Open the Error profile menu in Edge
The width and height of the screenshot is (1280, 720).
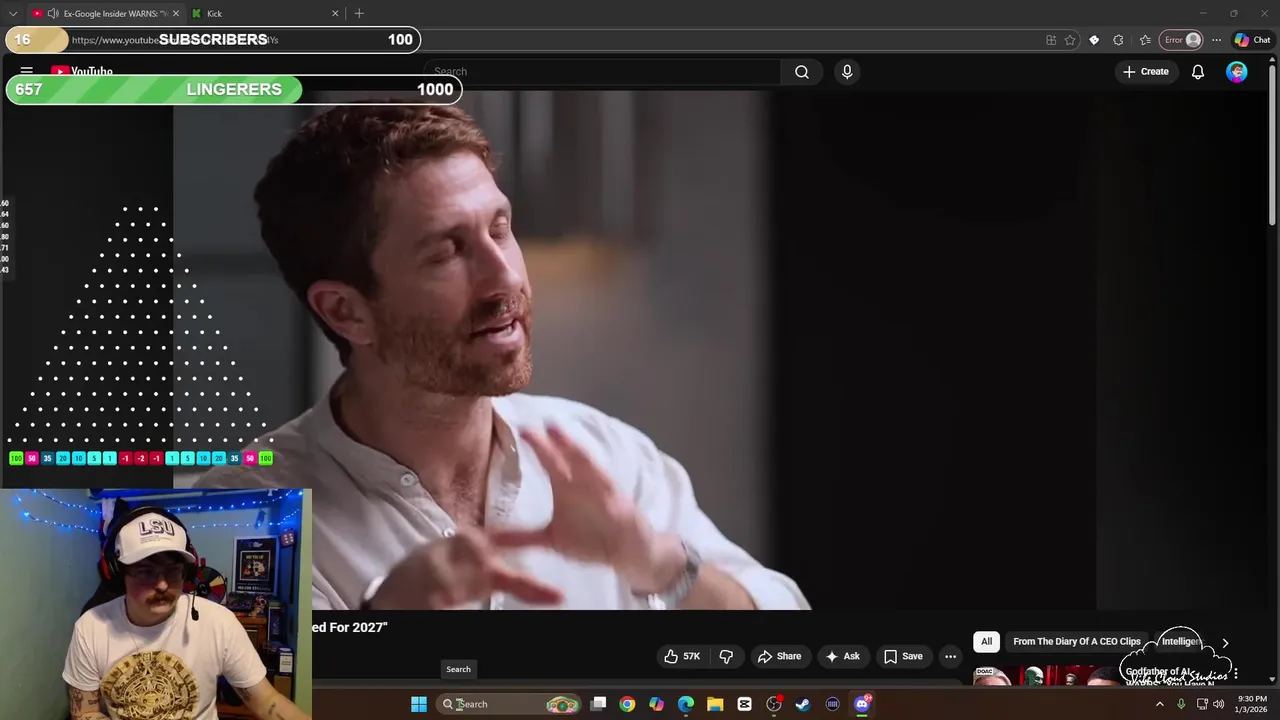click(1181, 40)
